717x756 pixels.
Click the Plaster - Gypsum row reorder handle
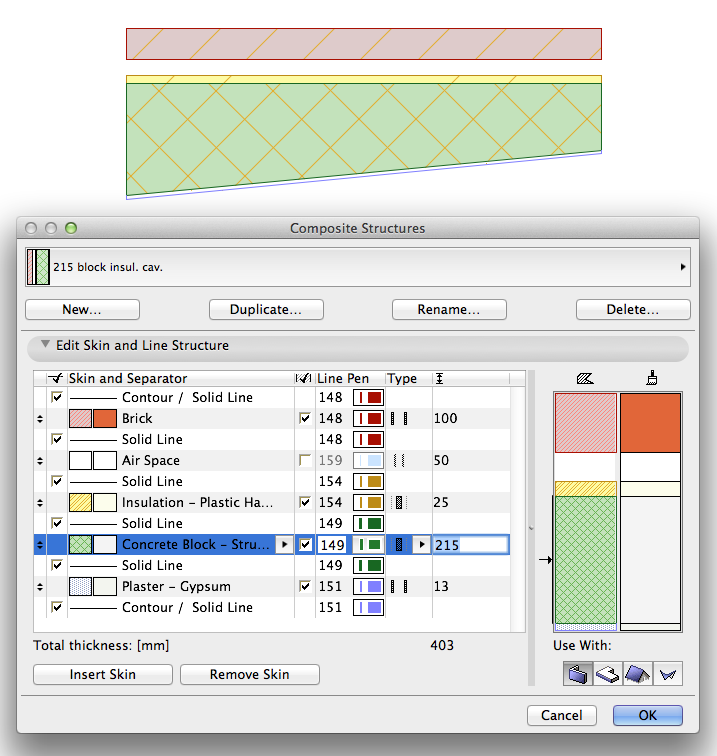pyautogui.click(x=40, y=587)
